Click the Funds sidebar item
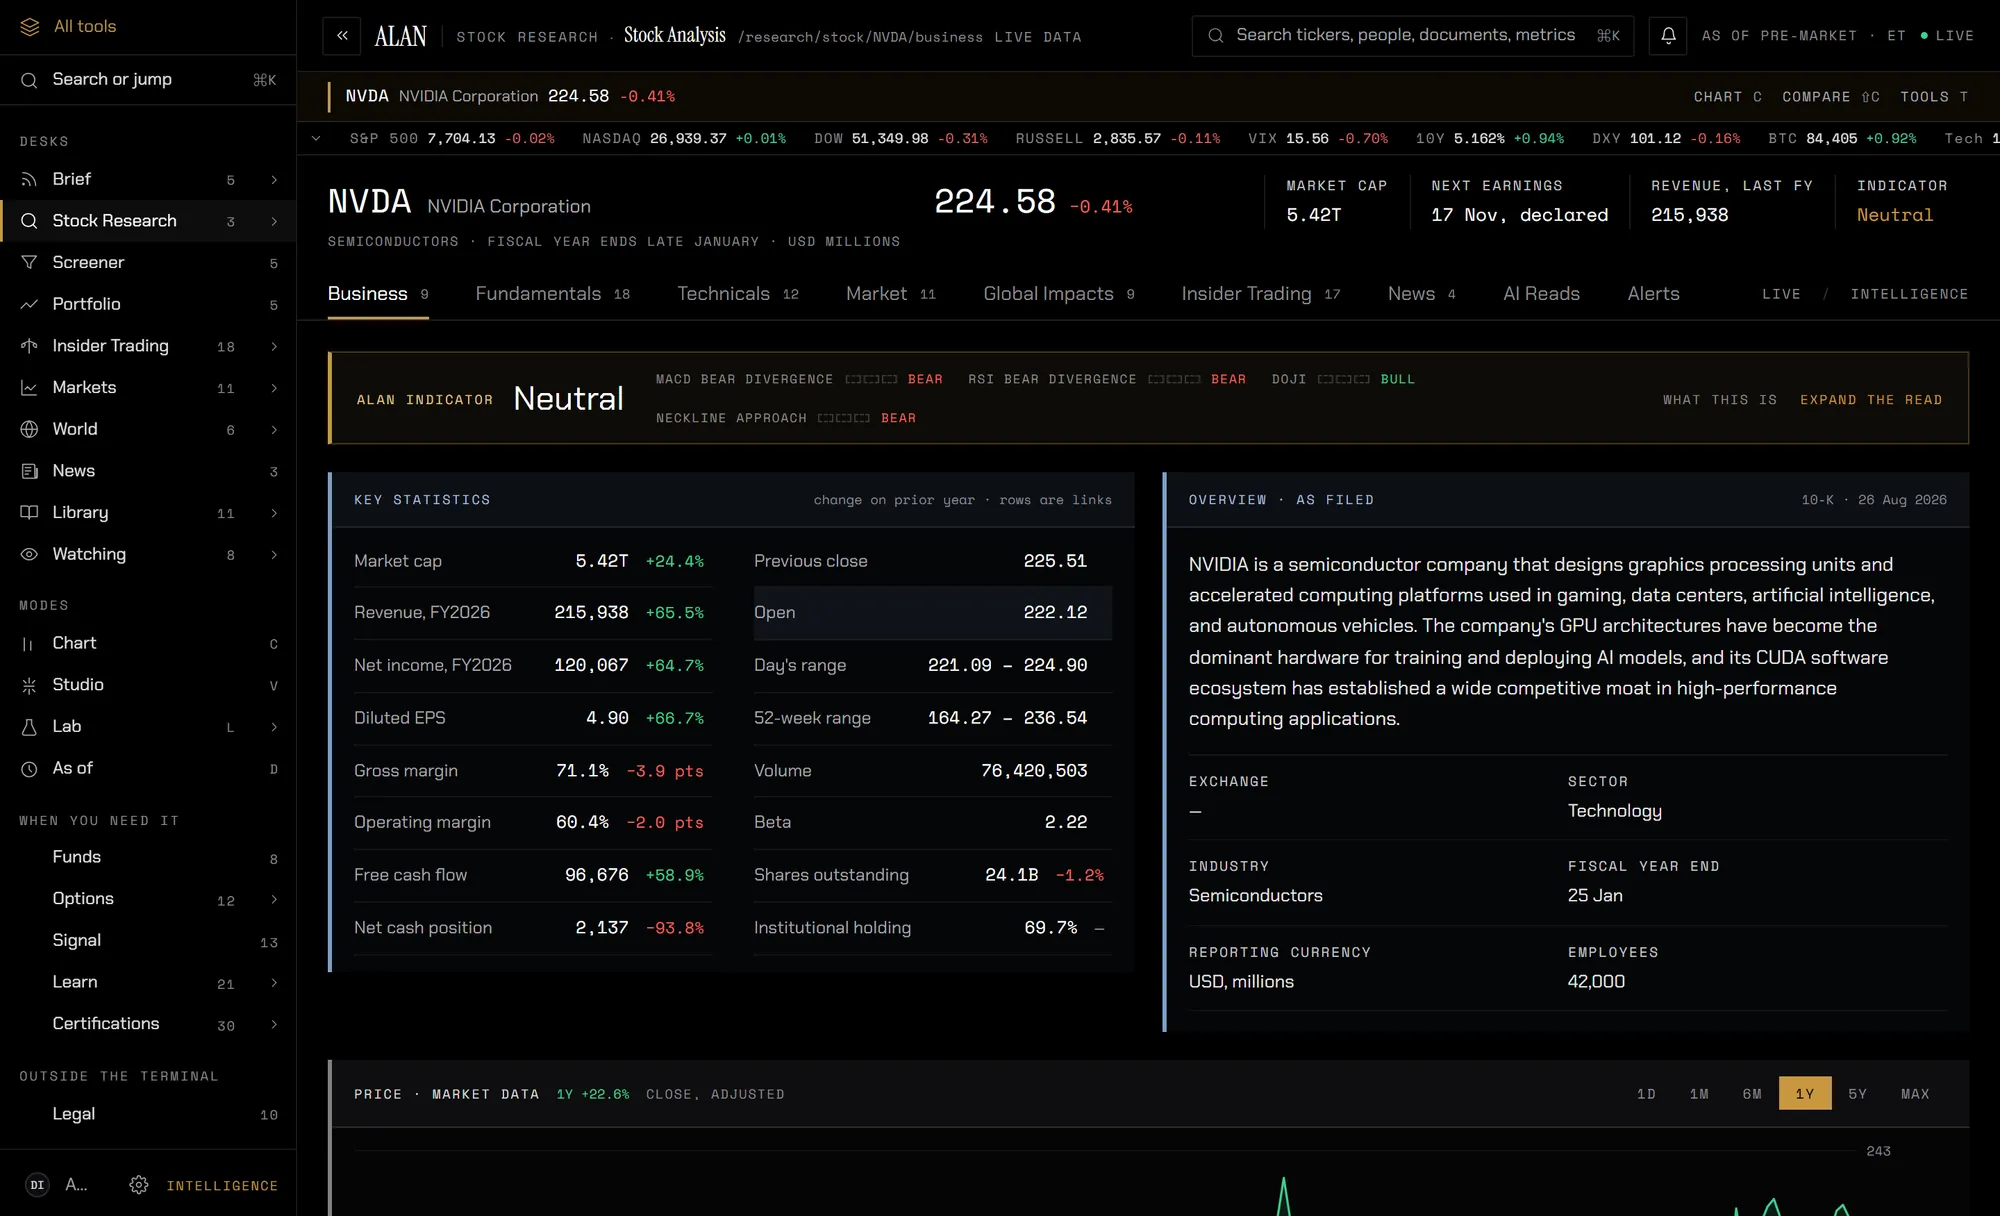The height and width of the screenshot is (1216, 2000). (148, 857)
